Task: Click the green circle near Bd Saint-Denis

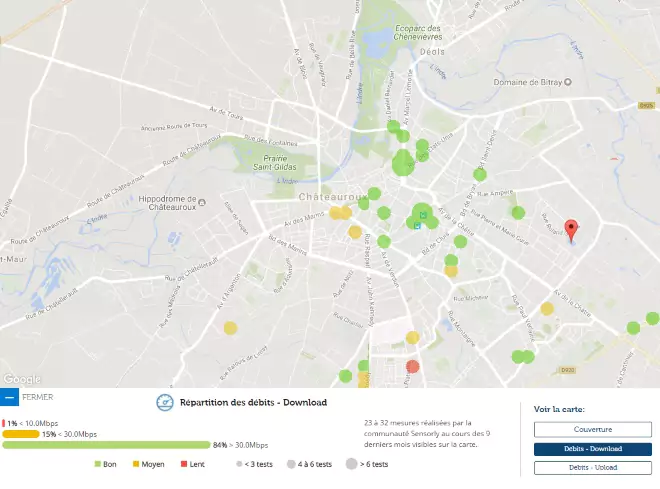Action: pos(480,174)
